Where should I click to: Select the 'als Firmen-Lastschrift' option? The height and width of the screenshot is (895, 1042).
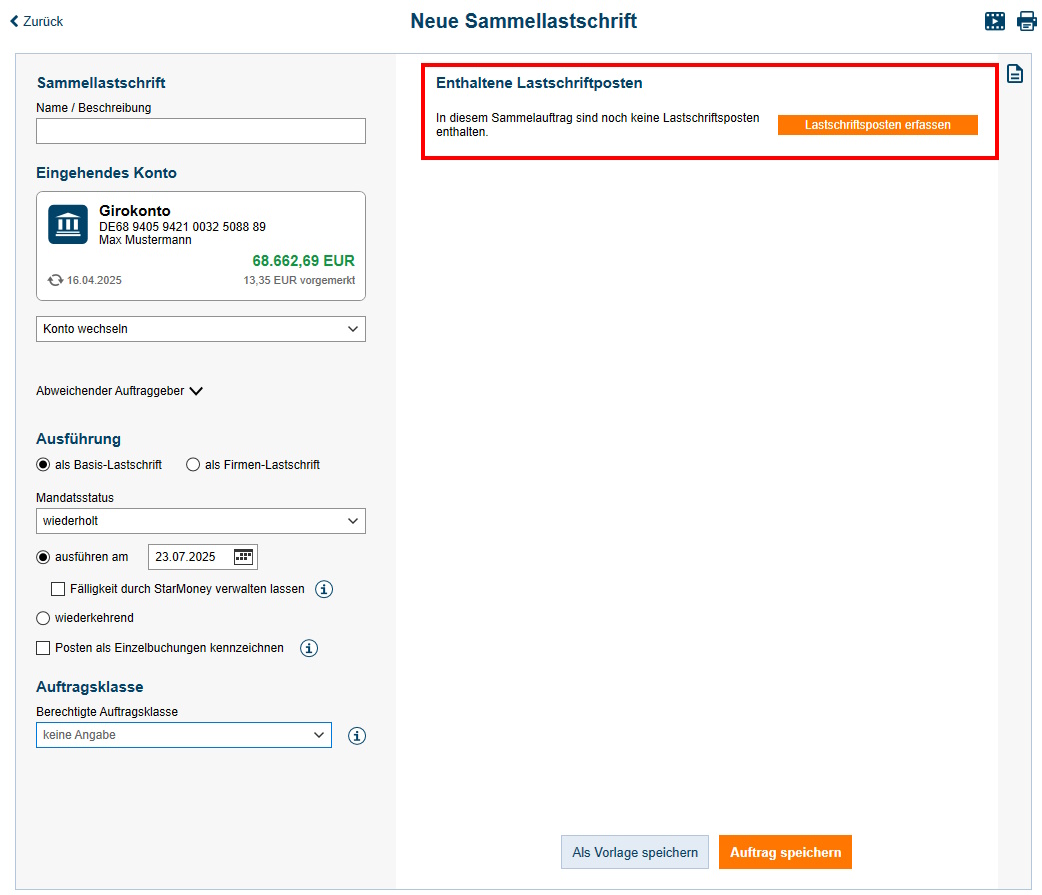[x=193, y=465]
